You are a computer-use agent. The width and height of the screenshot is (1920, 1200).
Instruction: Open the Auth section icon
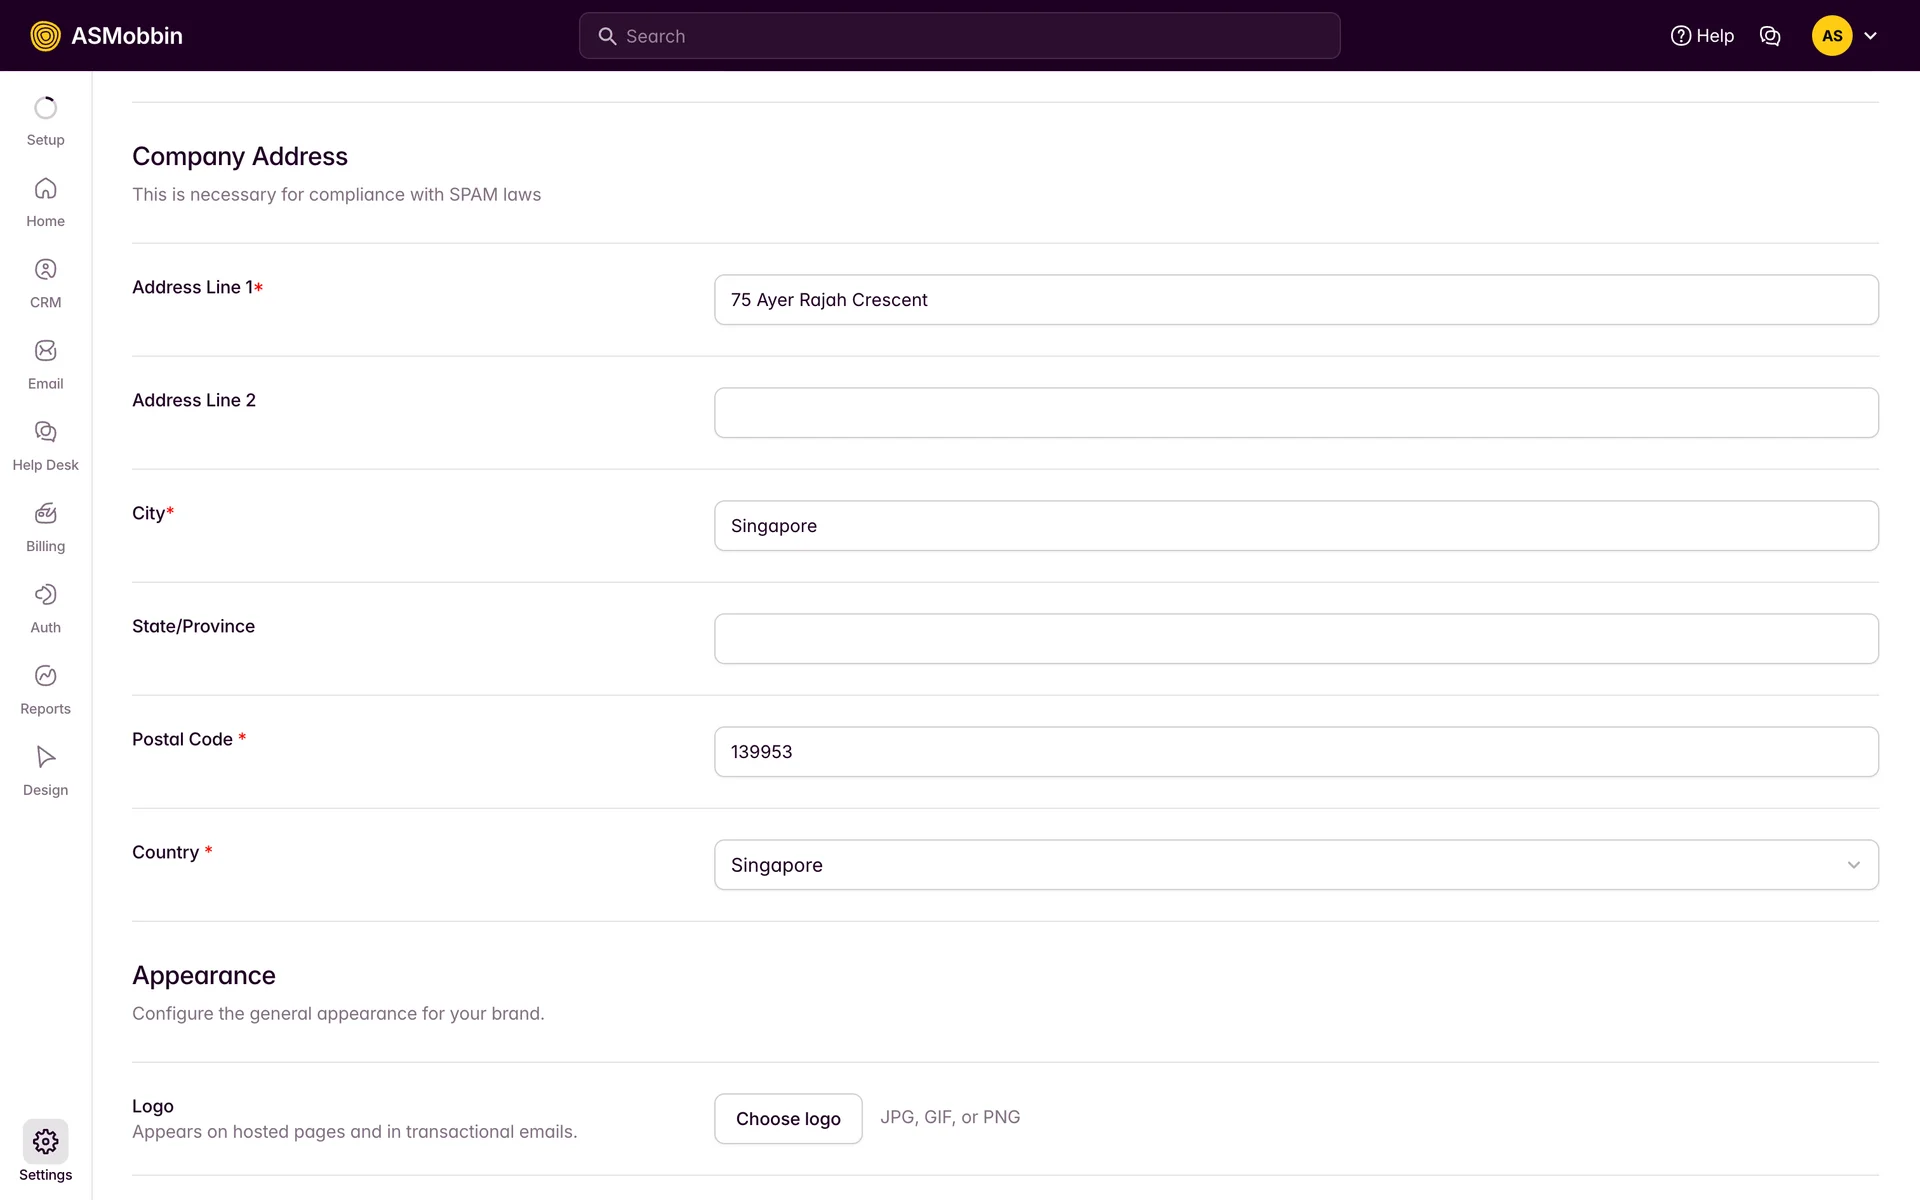pos(45,595)
